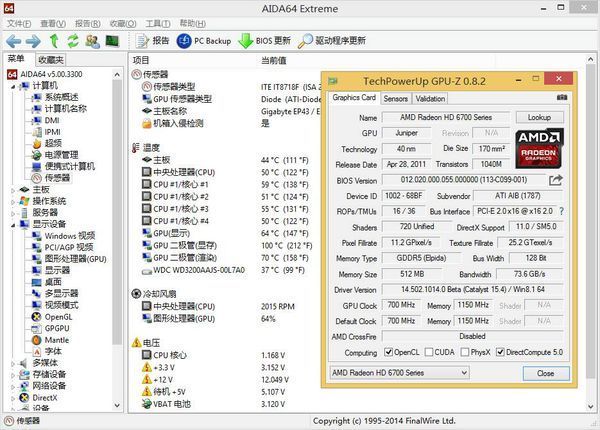Viewport: 600px width, 430px height.
Task: Select 电源管理 tree item
Action: (x=62, y=155)
